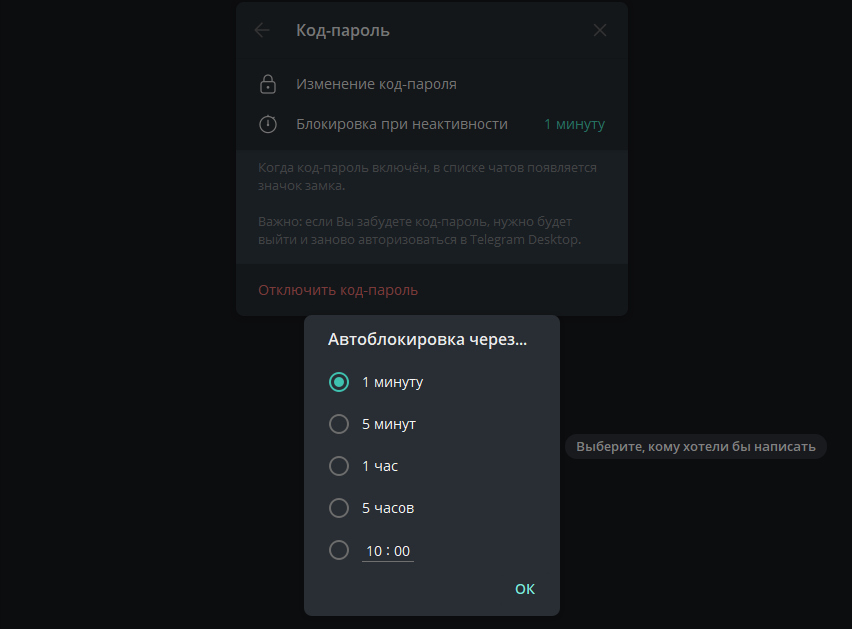This screenshot has width=852, height=629.
Task: Open Изменение код-пароля option
Action: coord(376,85)
